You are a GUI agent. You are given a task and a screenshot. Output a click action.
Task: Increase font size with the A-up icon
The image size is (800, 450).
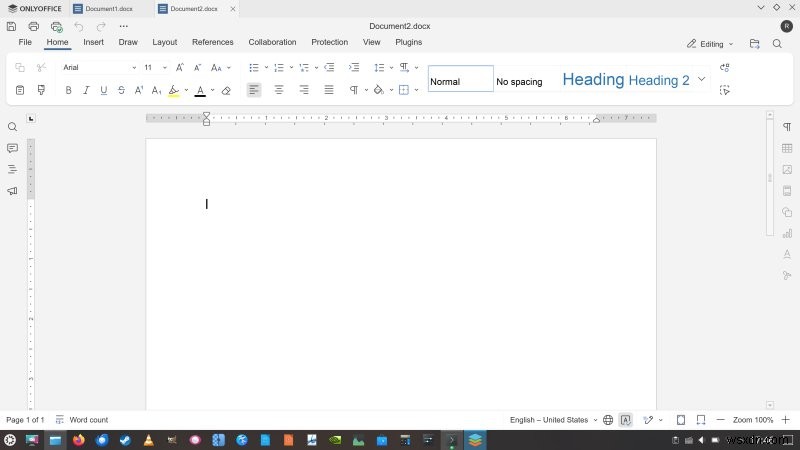point(180,67)
